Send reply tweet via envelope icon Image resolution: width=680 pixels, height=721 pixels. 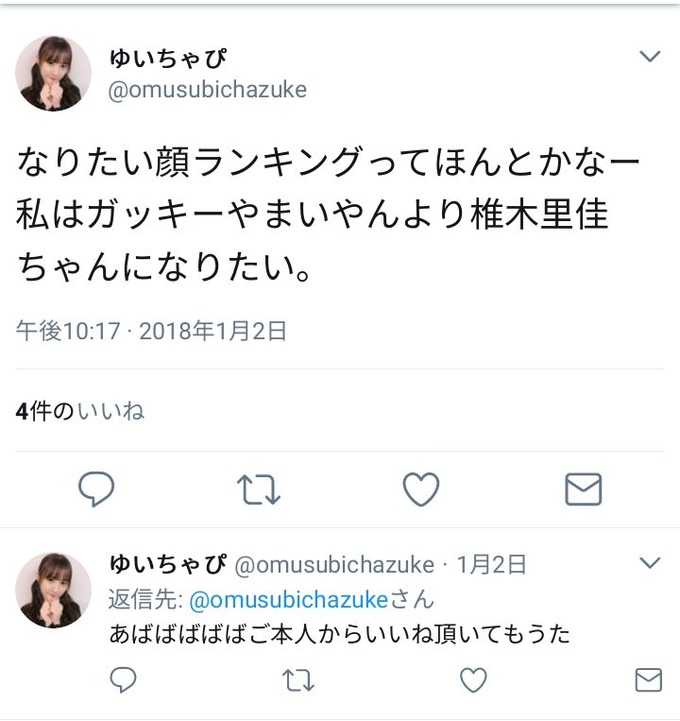click(x=648, y=680)
